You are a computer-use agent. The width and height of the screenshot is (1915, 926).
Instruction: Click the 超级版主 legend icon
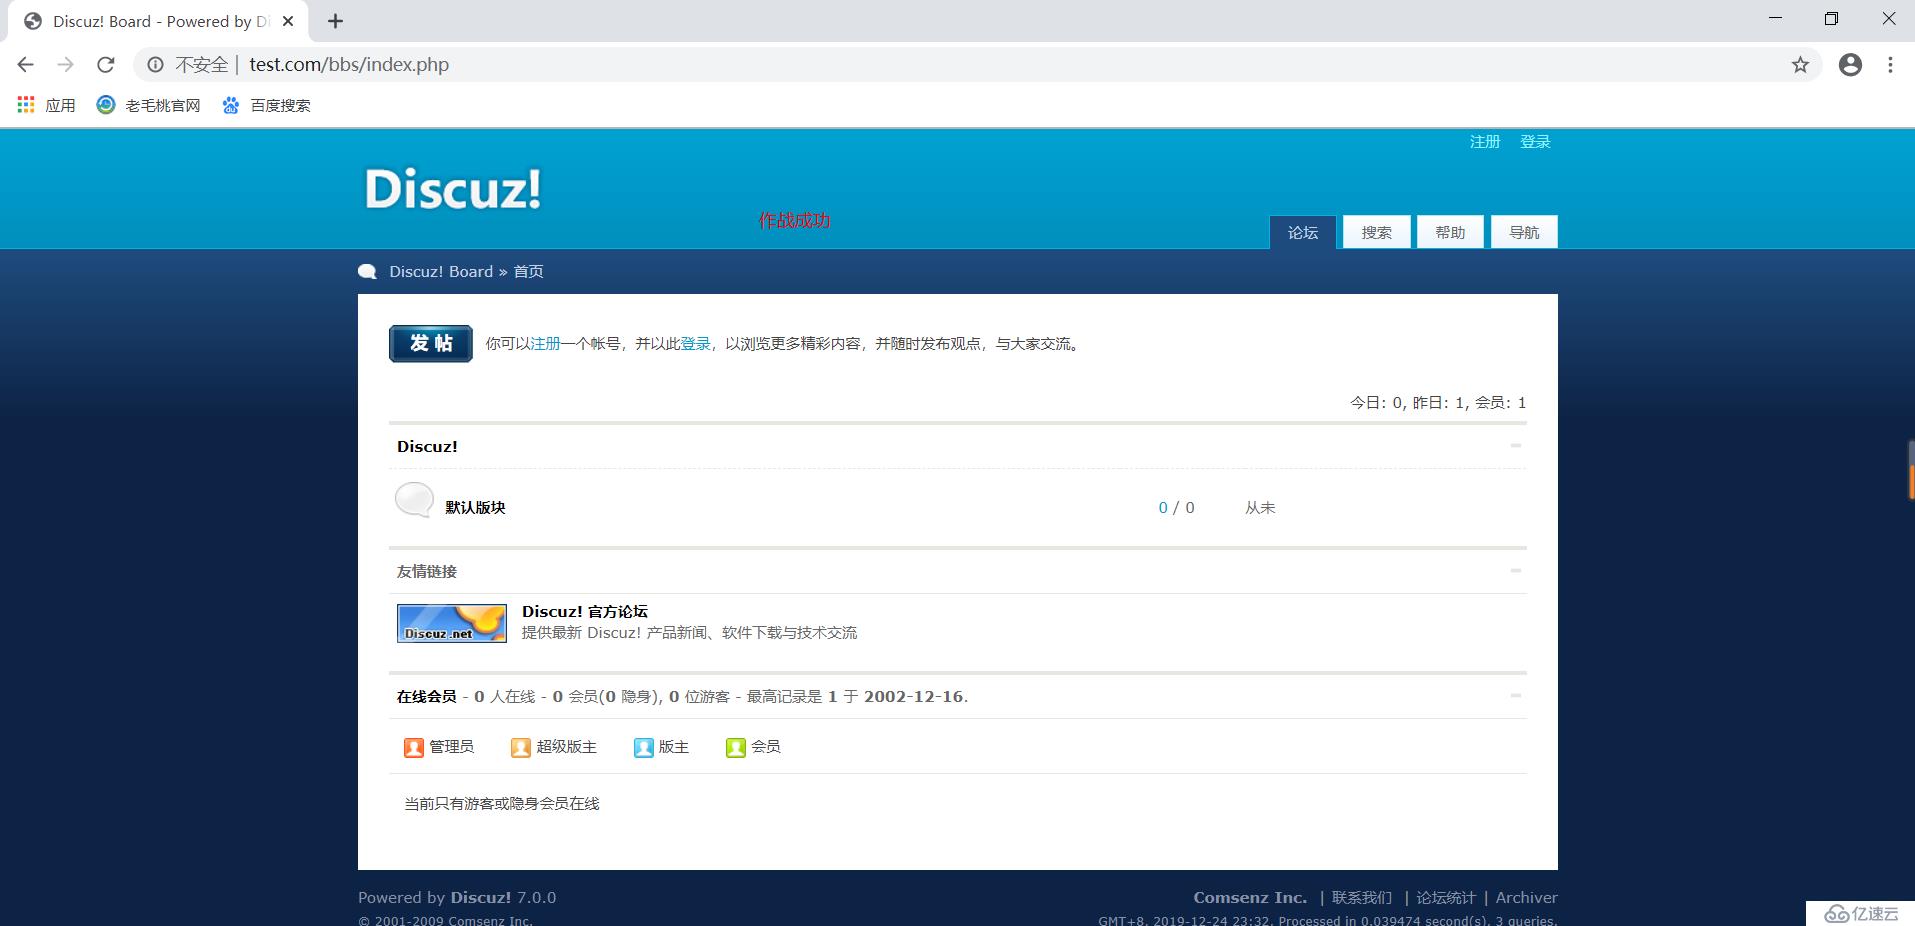(x=521, y=748)
